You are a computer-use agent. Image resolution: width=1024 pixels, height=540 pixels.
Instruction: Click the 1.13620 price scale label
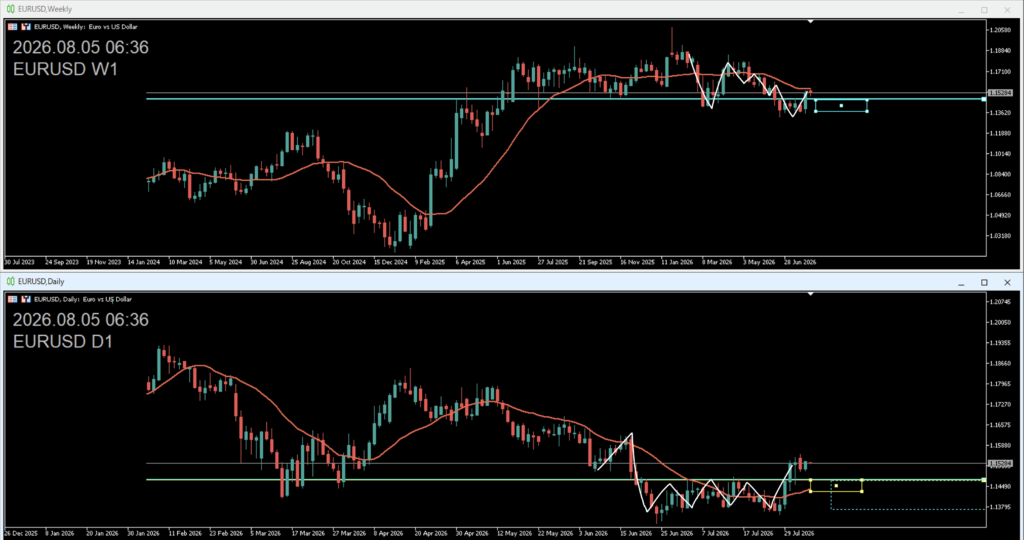coord(1000,112)
